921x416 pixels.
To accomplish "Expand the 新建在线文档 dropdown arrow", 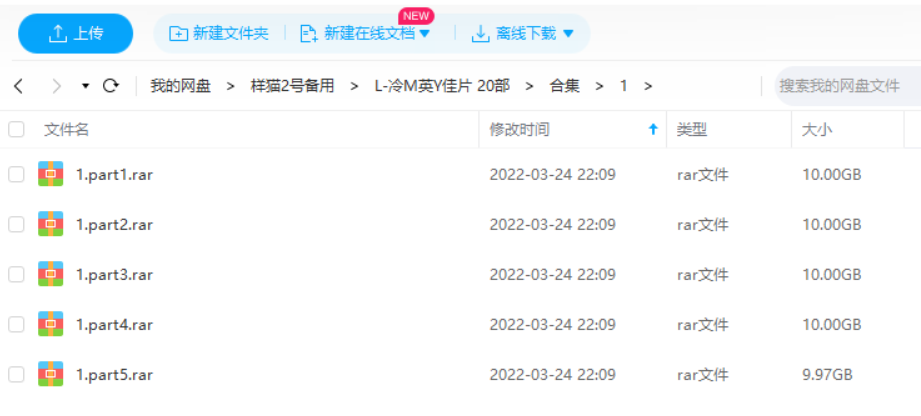I will (x=425, y=33).
